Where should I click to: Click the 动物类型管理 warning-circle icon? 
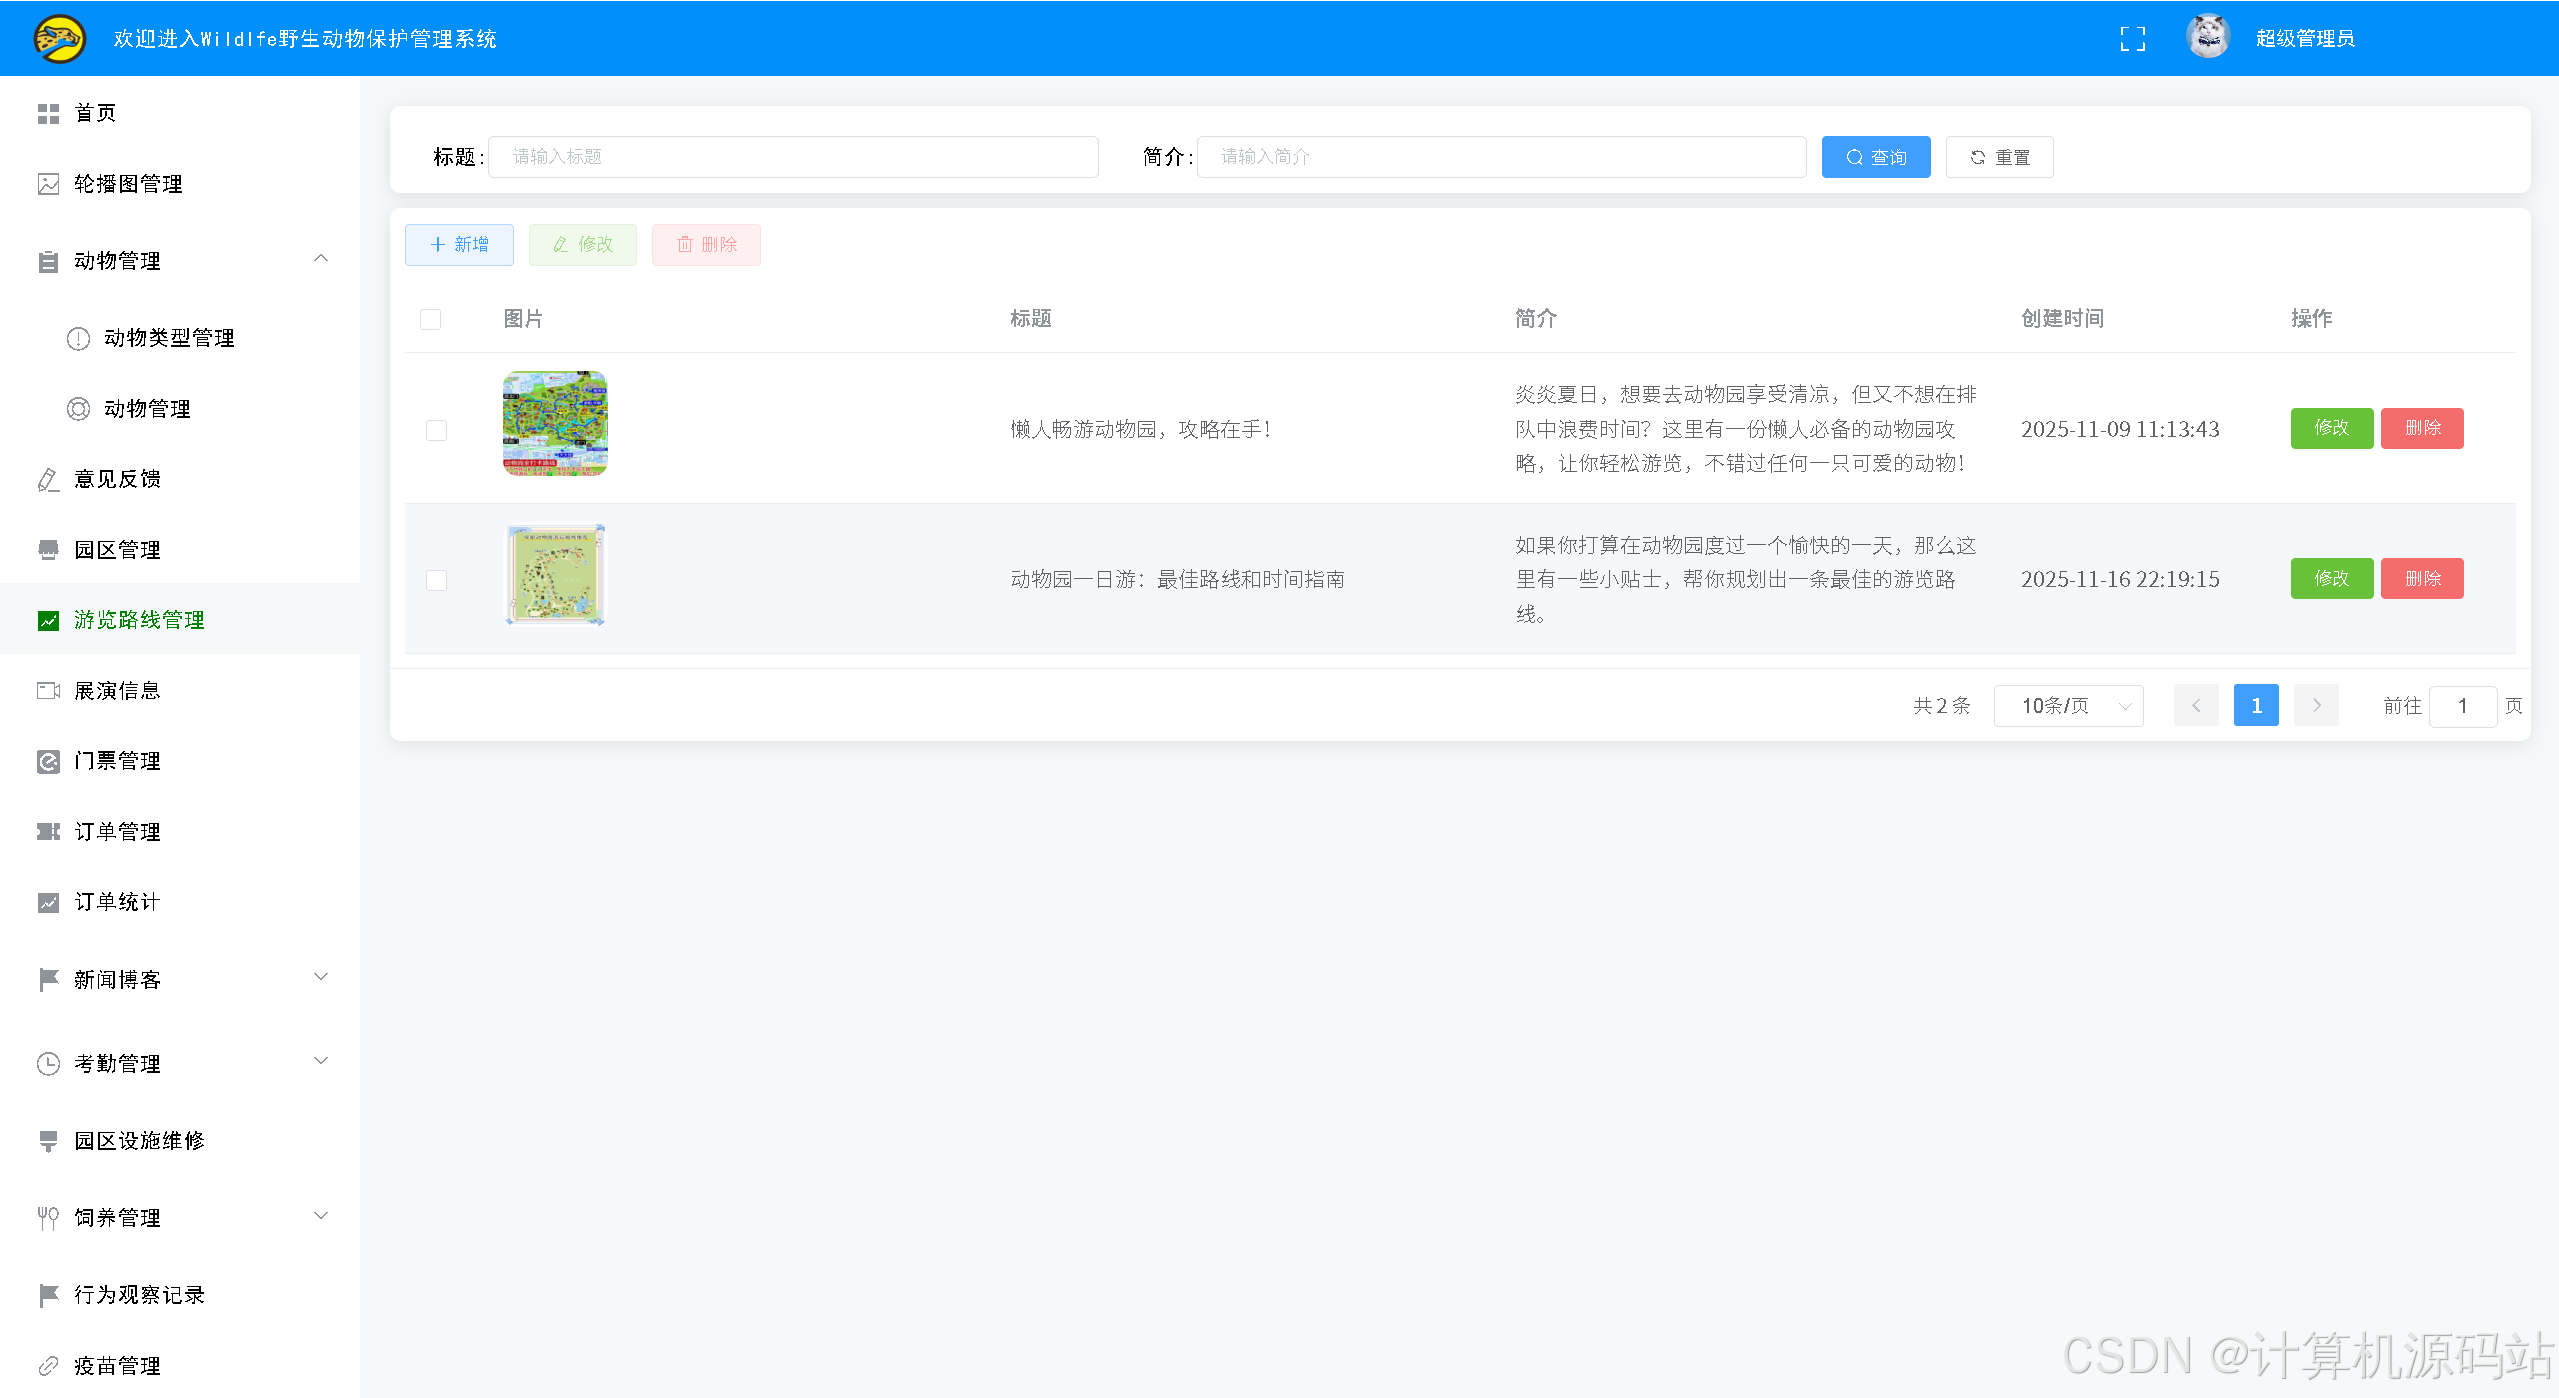coord(78,339)
